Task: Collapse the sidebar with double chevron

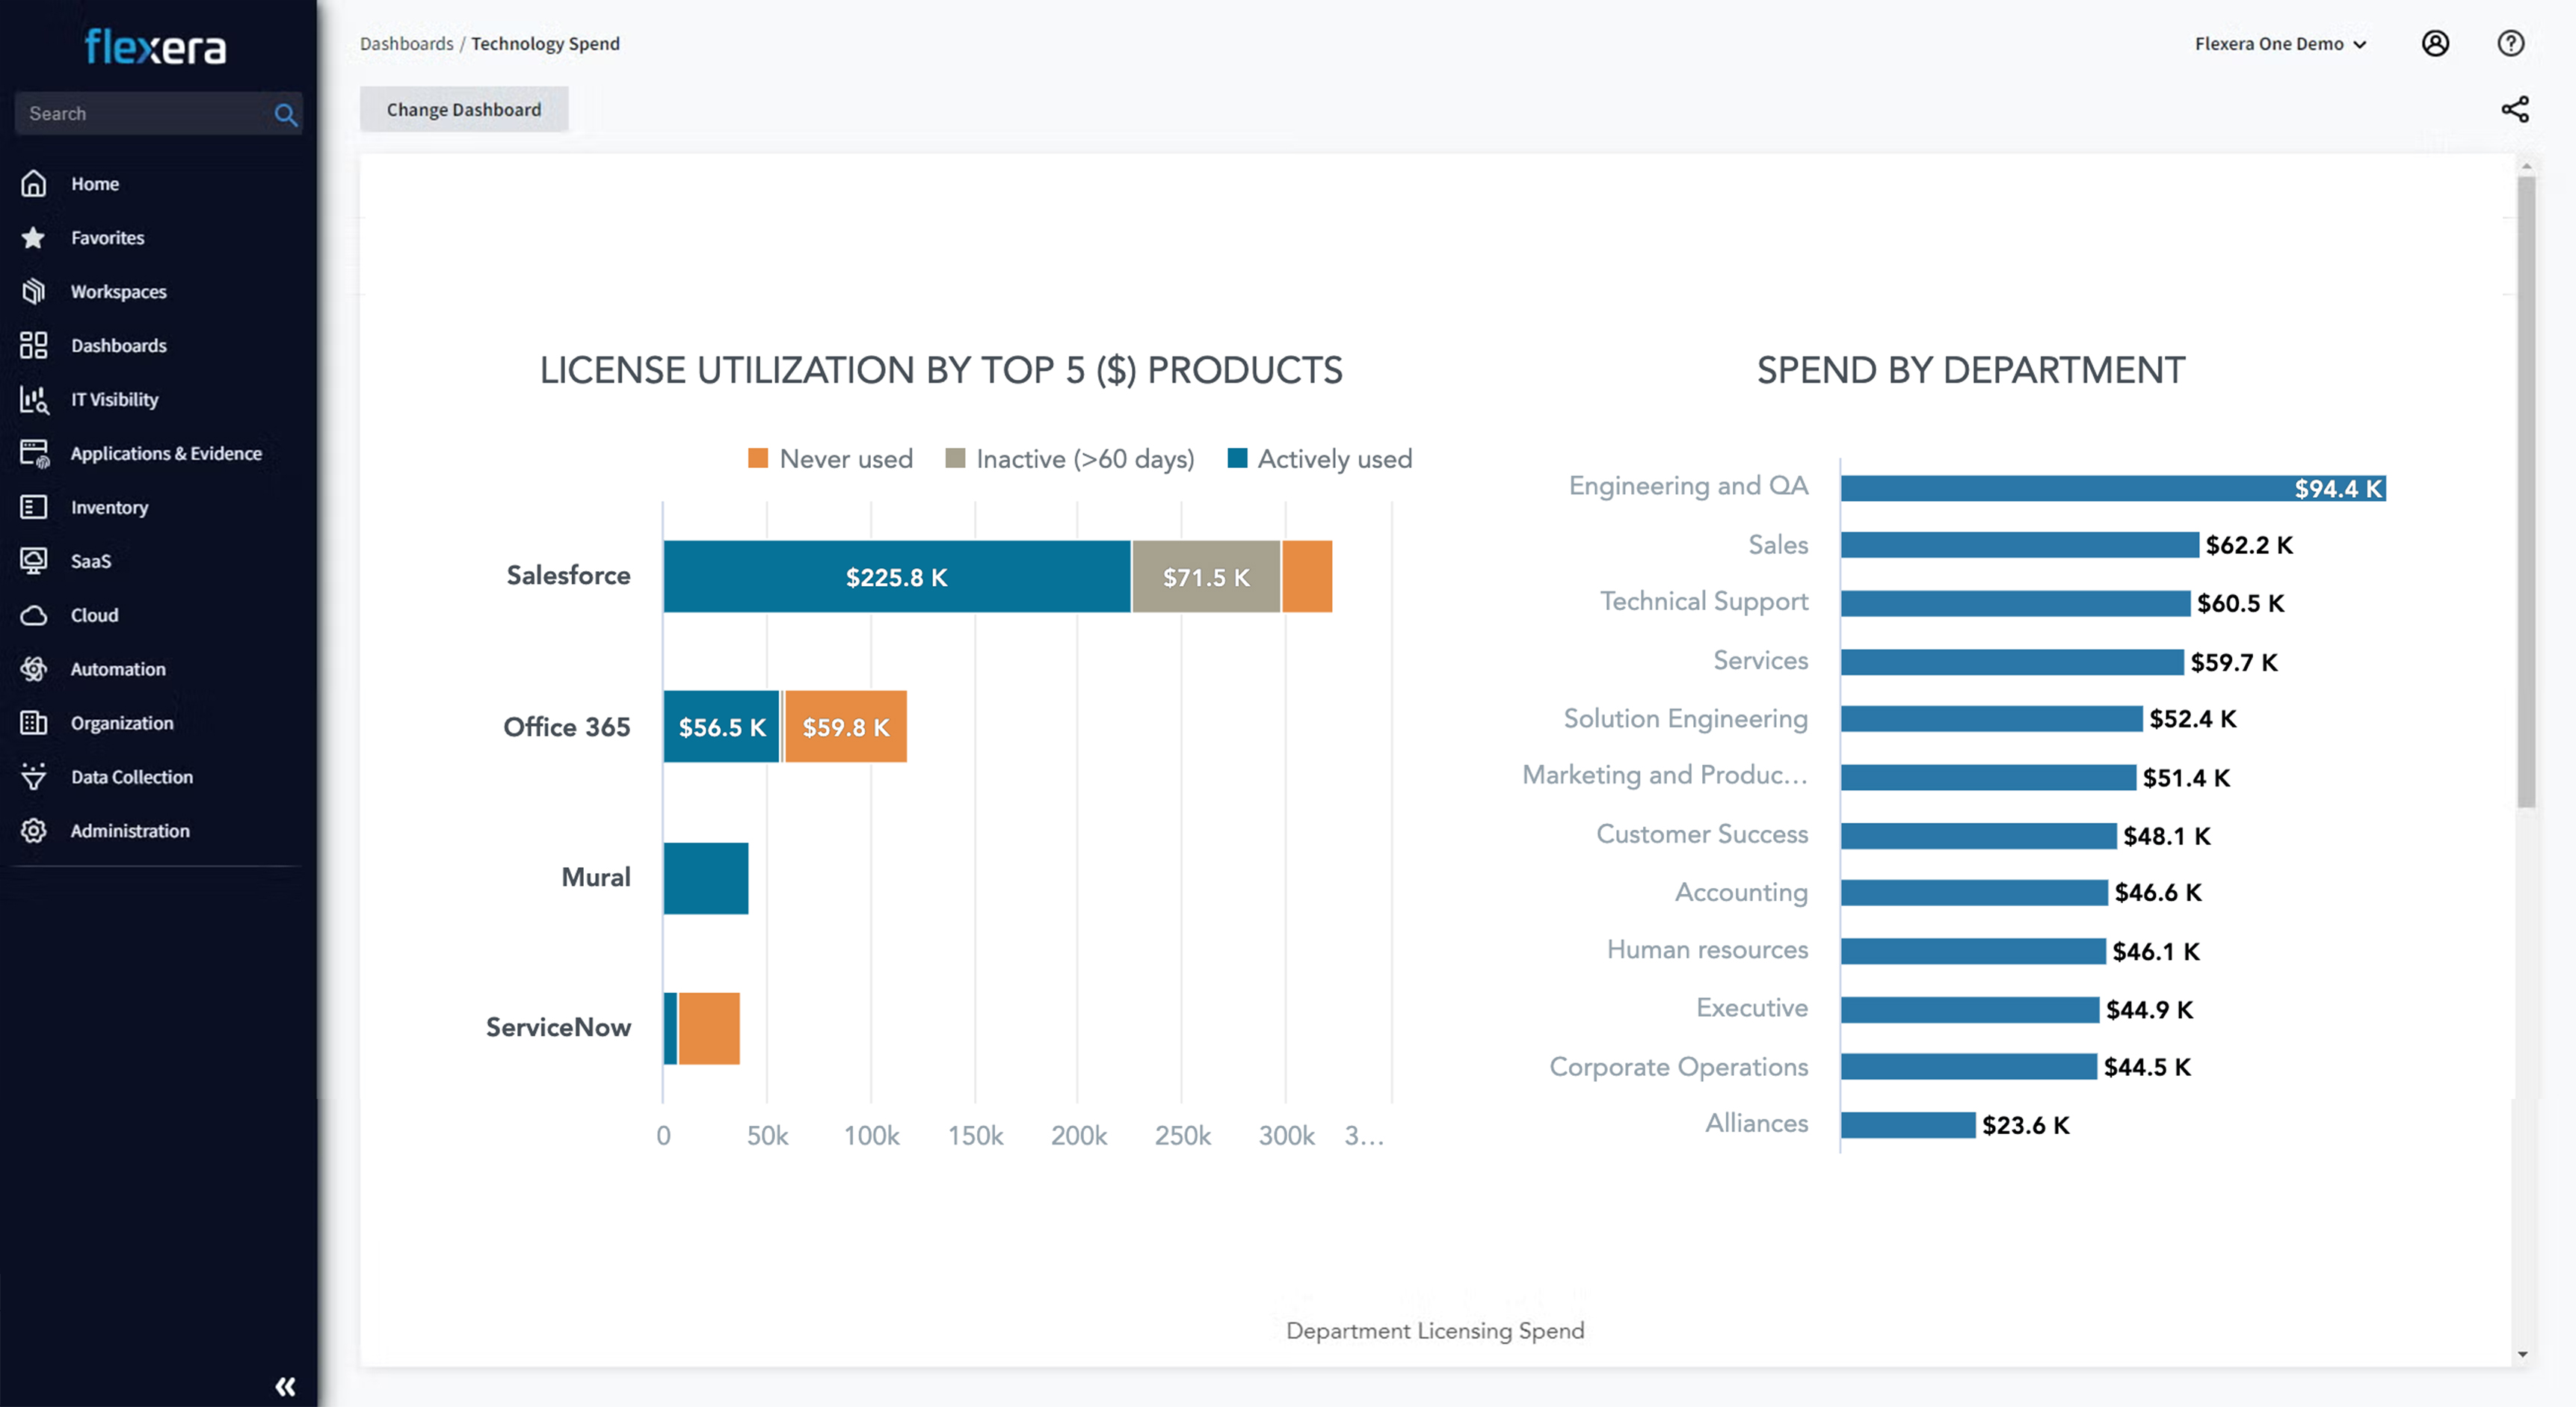Action: click(x=285, y=1386)
